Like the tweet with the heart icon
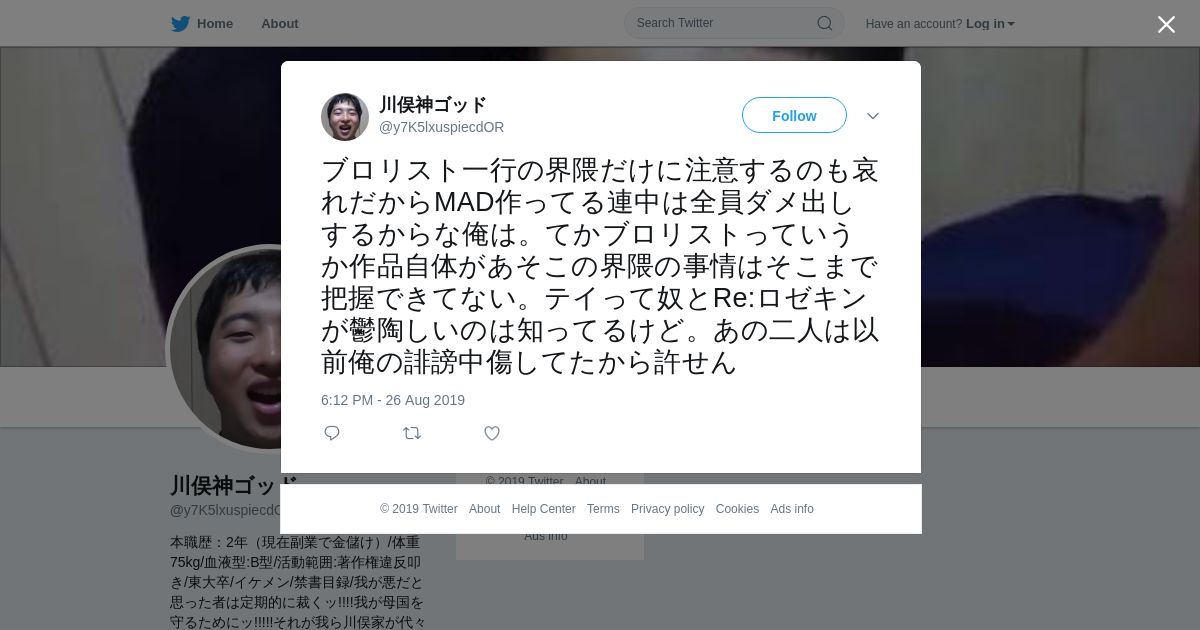The height and width of the screenshot is (630, 1200). (492, 433)
